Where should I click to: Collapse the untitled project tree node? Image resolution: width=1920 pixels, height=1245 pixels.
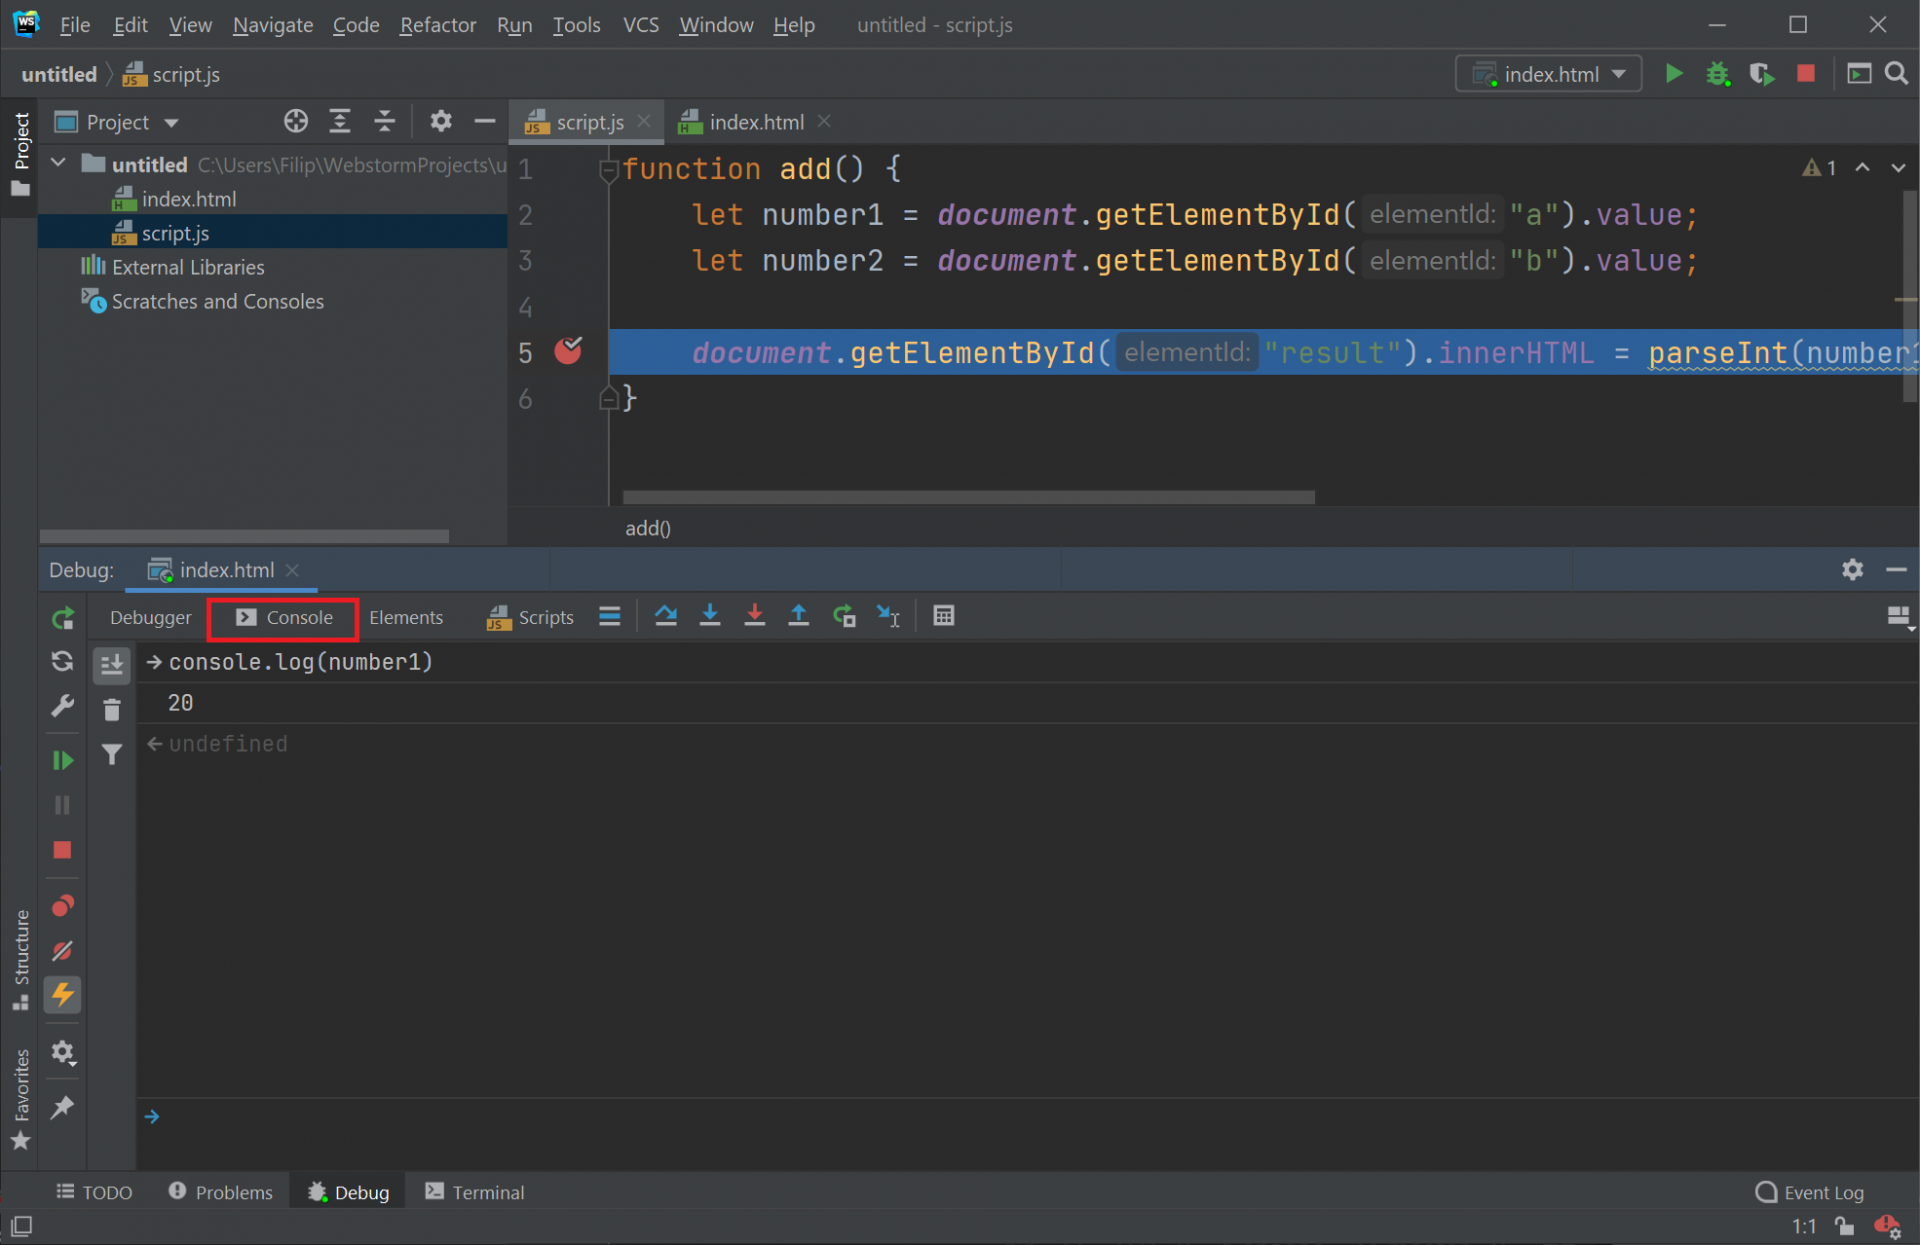(x=57, y=163)
